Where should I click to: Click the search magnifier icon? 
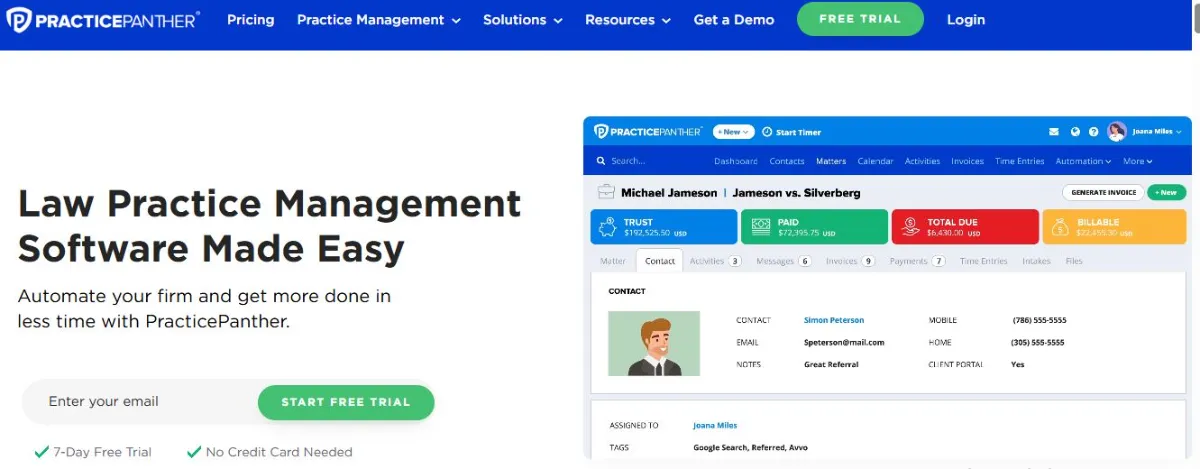601,161
